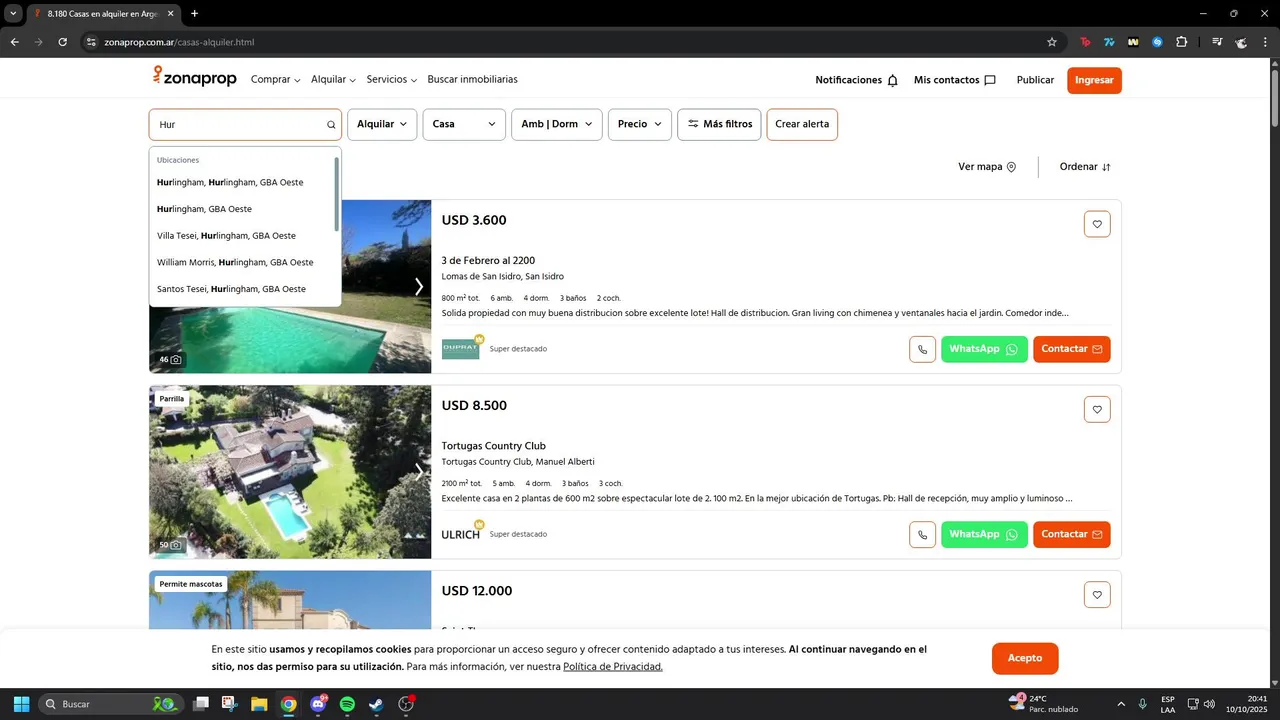Open the Comprar dropdown menu

click(276, 80)
